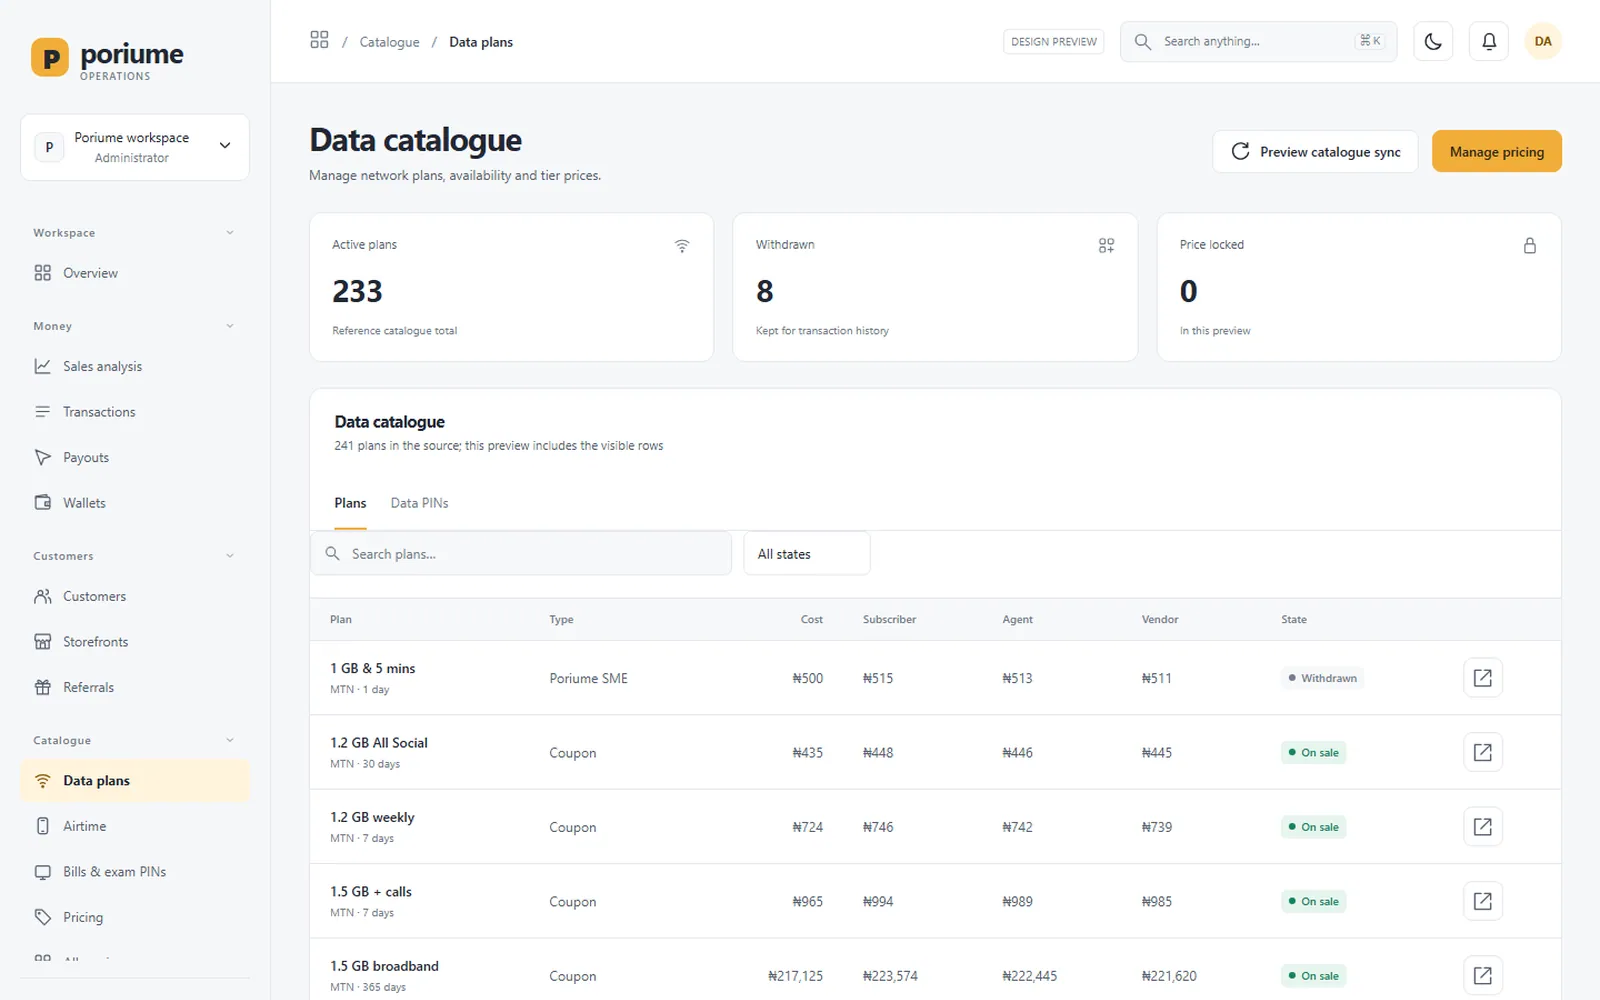
Task: Click the Wi-Fi icon on Active plans card
Action: [x=682, y=246]
